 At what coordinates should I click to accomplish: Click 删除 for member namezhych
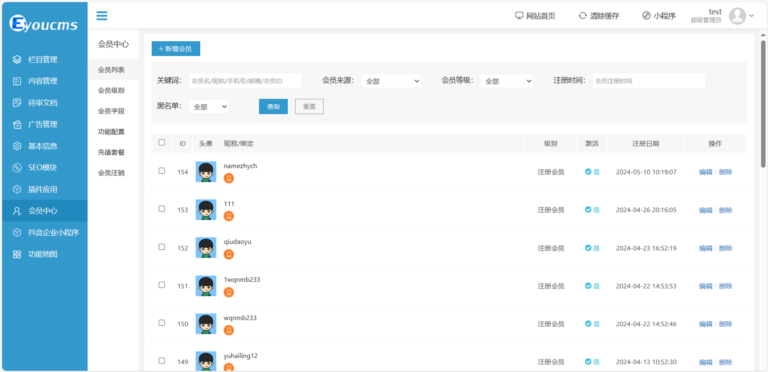click(725, 172)
